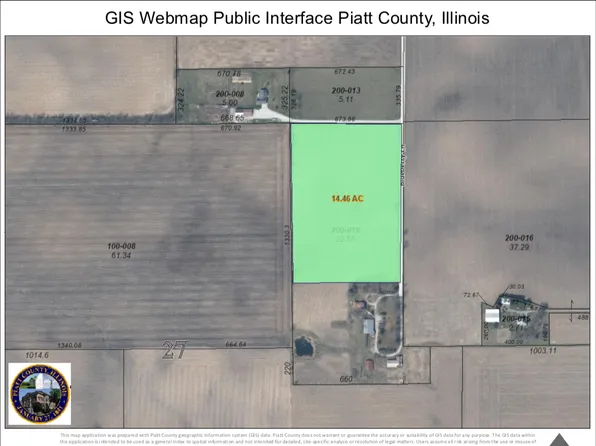Screen dimensions: 596x446
Task: Click the 5.11 acreage value
Action: coord(346,99)
